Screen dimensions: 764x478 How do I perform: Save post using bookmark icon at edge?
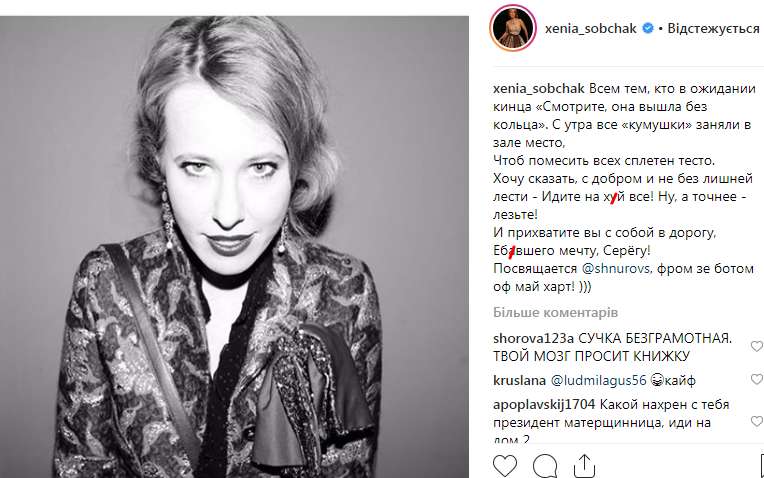point(762,466)
